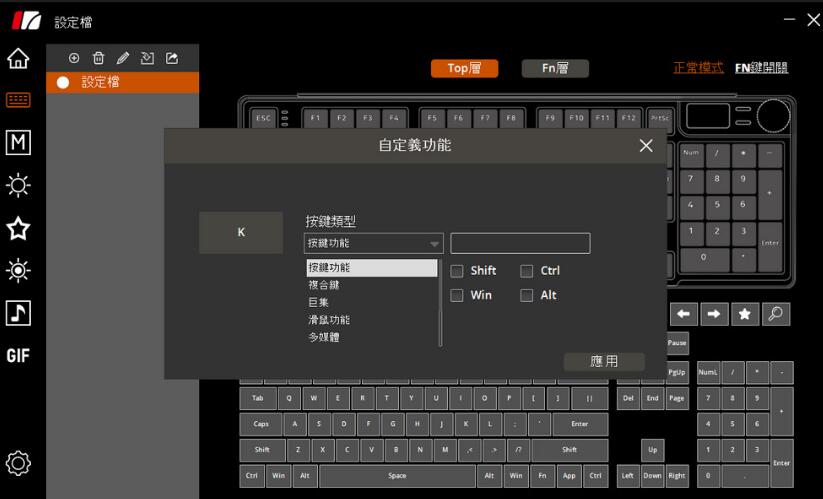This screenshot has height=499, width=823.
Task: Open the Home page in sidebar
Action: 18,58
